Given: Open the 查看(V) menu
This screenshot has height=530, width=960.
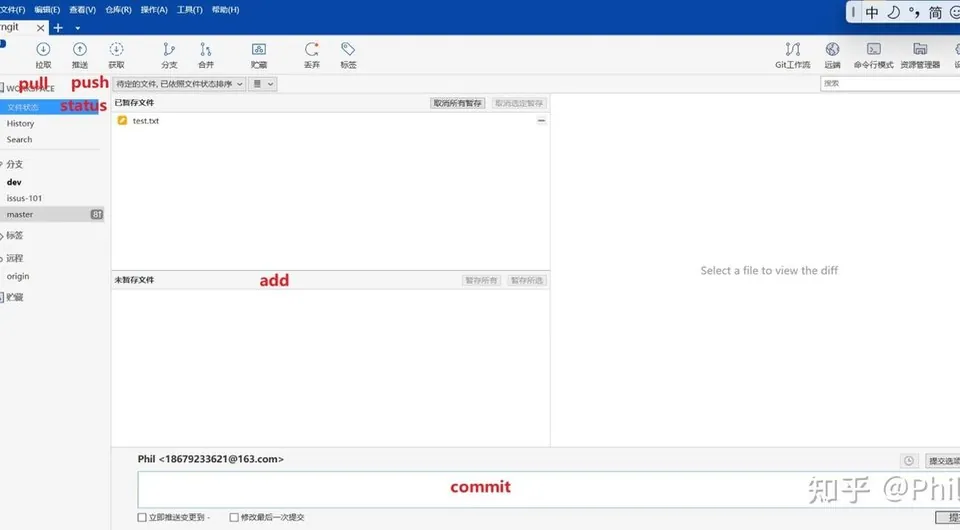Looking at the screenshot, I should pos(83,10).
